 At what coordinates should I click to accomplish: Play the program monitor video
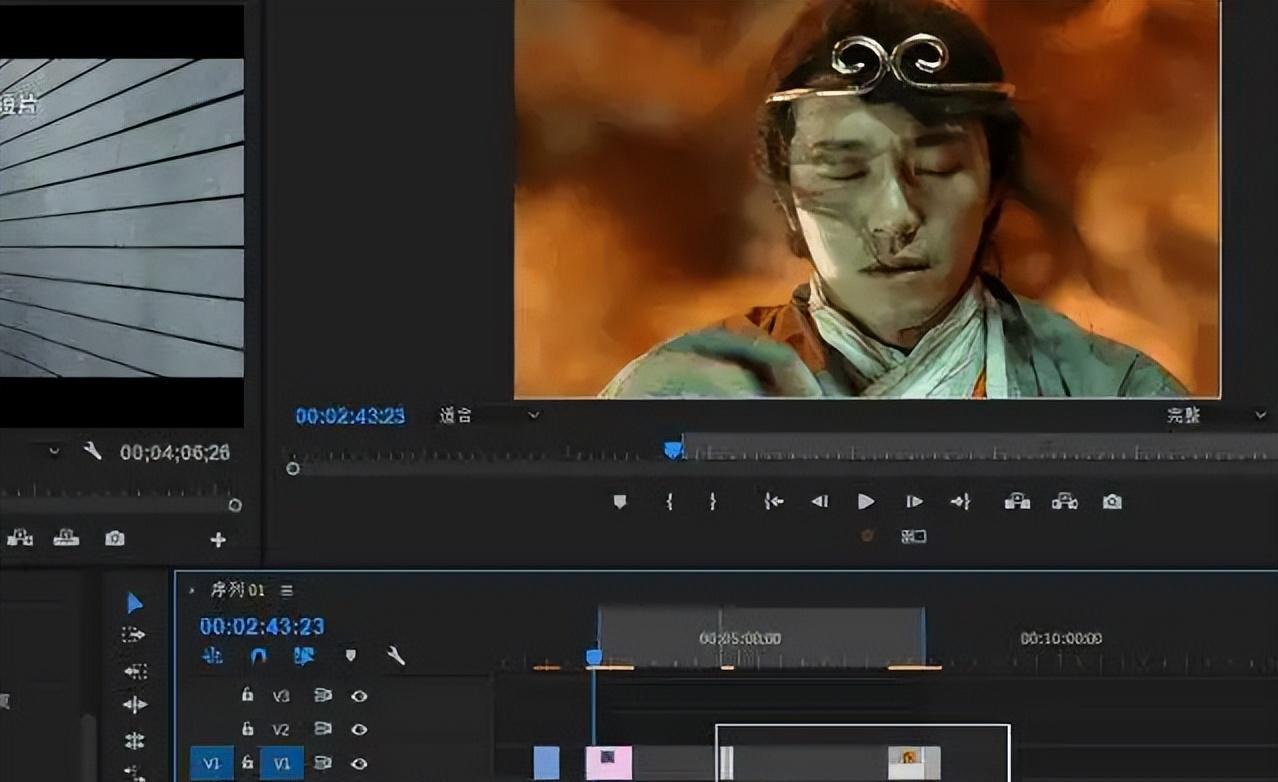tap(866, 502)
